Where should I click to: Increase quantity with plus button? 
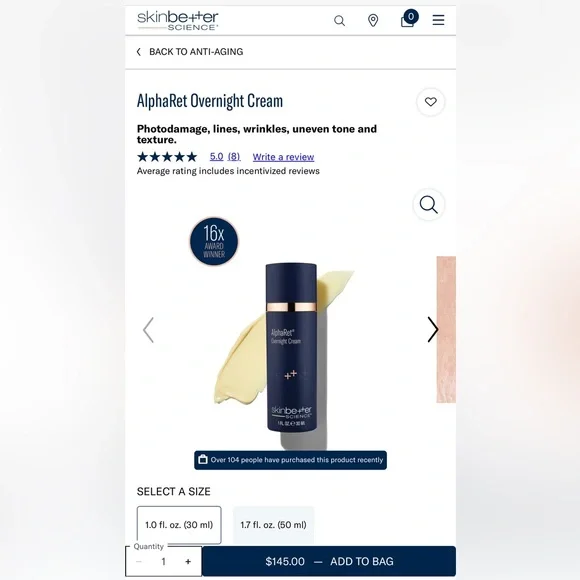(188, 562)
